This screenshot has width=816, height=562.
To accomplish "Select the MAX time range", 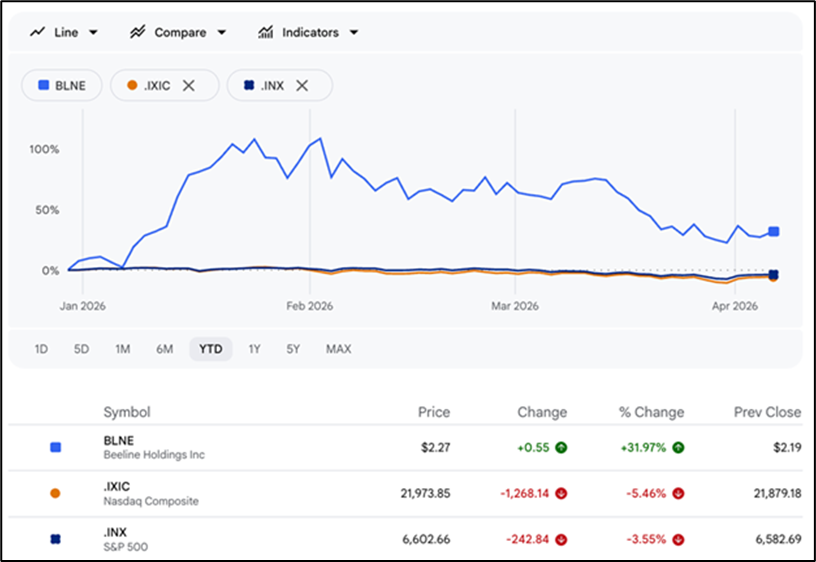I will click(x=338, y=349).
